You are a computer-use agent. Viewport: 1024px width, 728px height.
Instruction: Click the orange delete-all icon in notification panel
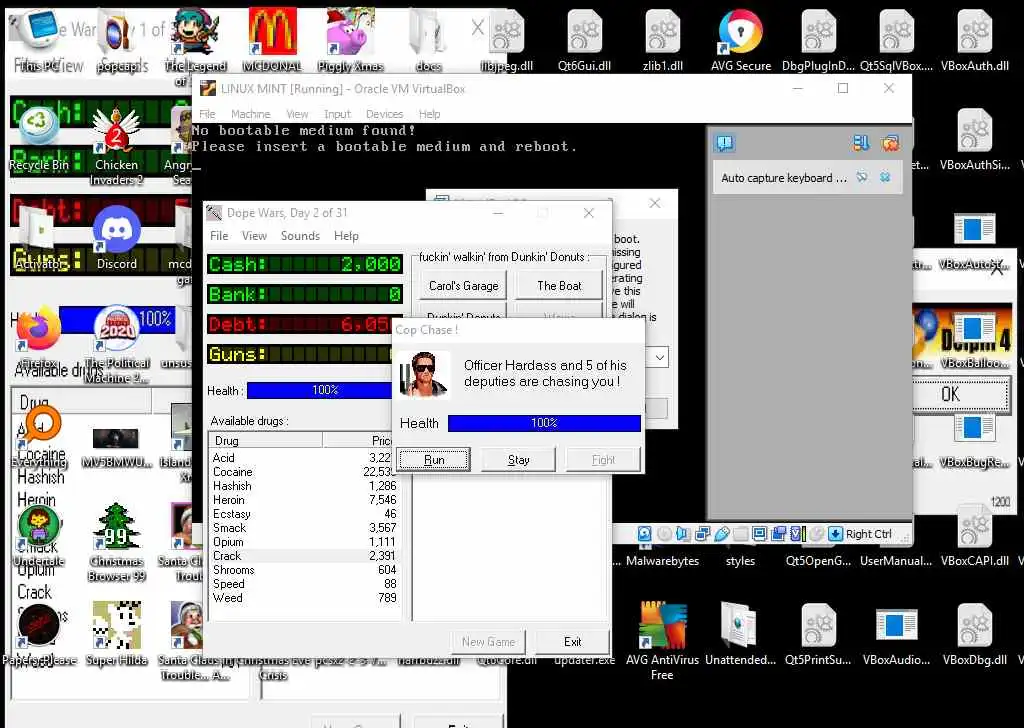890,143
